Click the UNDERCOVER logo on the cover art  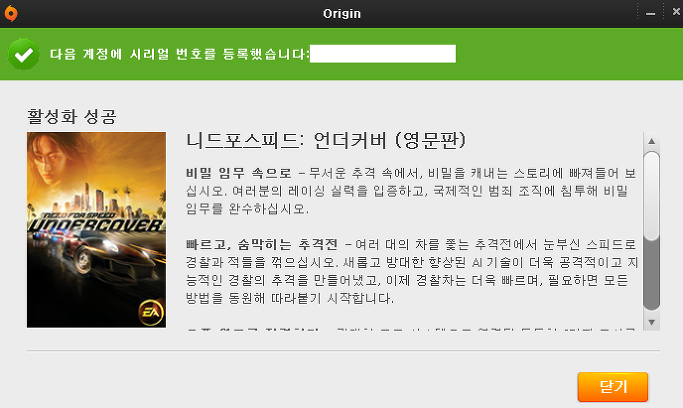point(96,225)
